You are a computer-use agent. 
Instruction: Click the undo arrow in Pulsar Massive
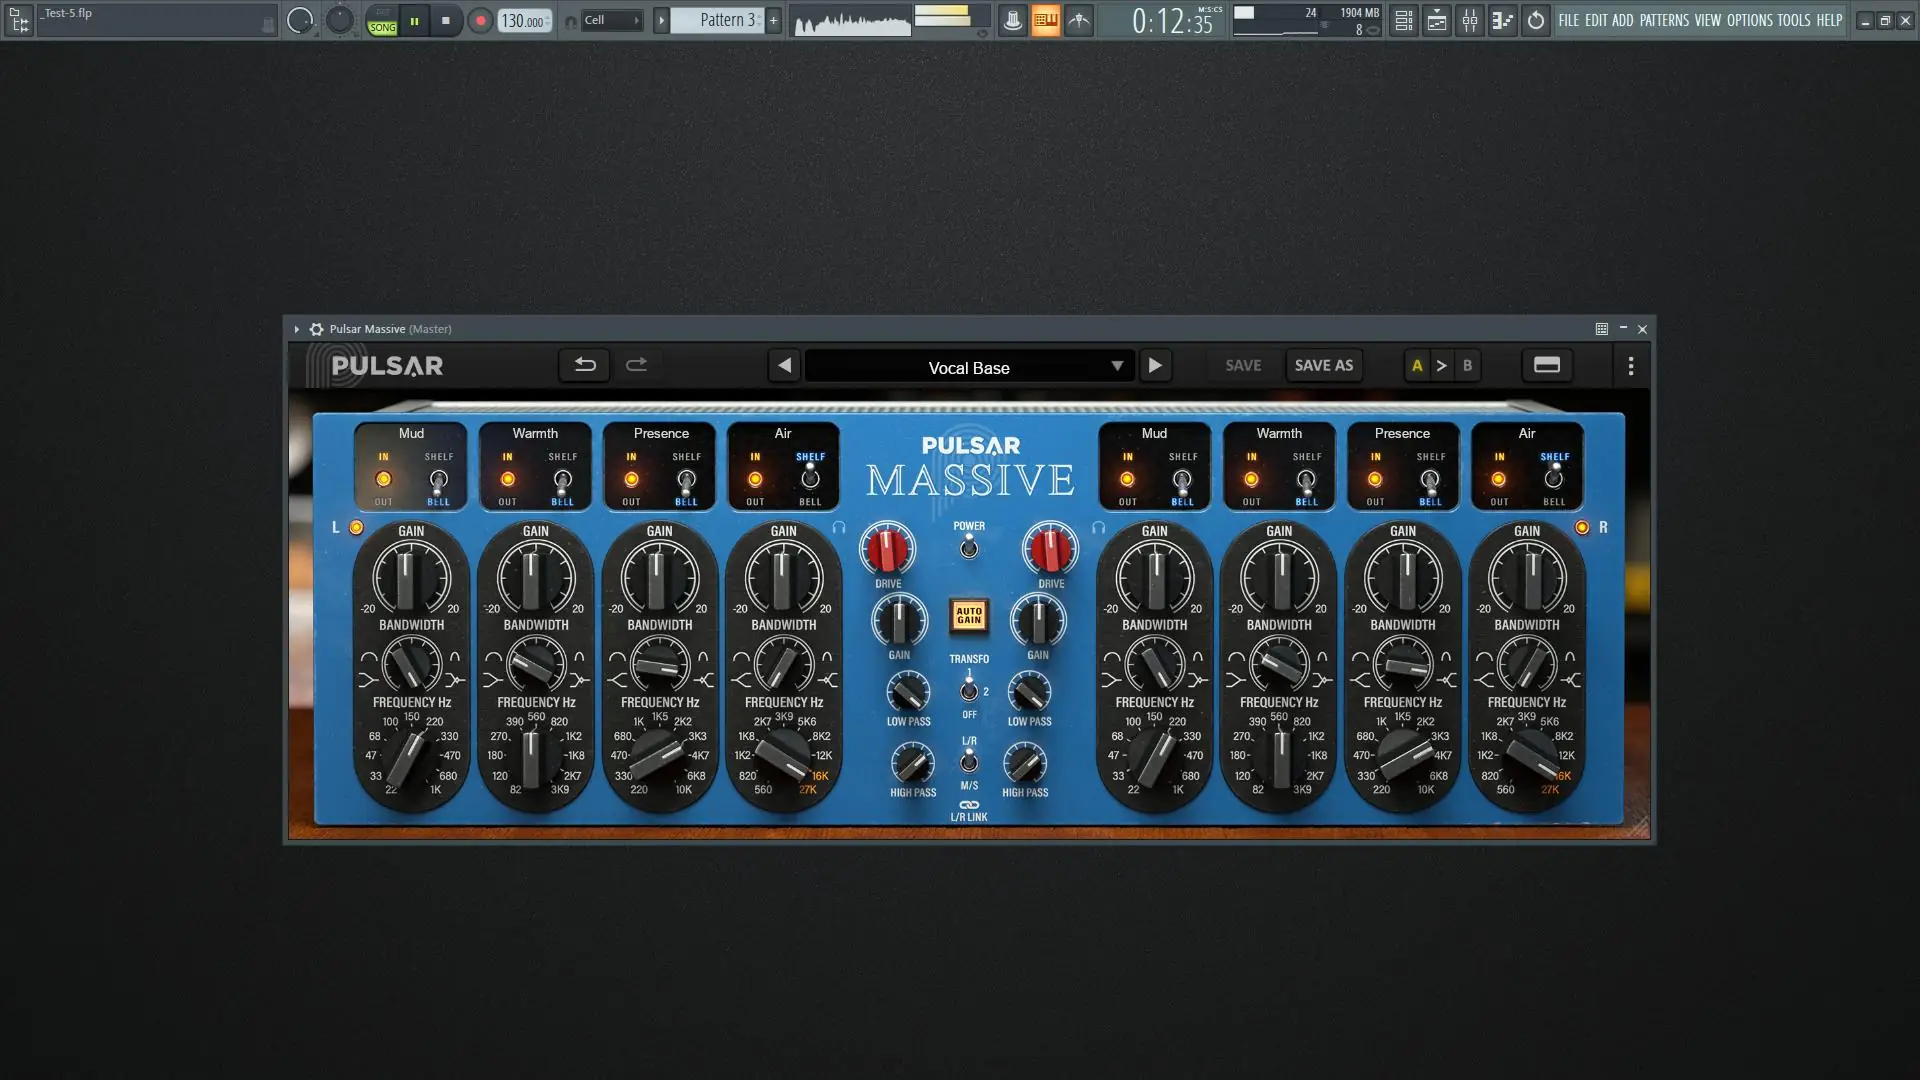584,365
